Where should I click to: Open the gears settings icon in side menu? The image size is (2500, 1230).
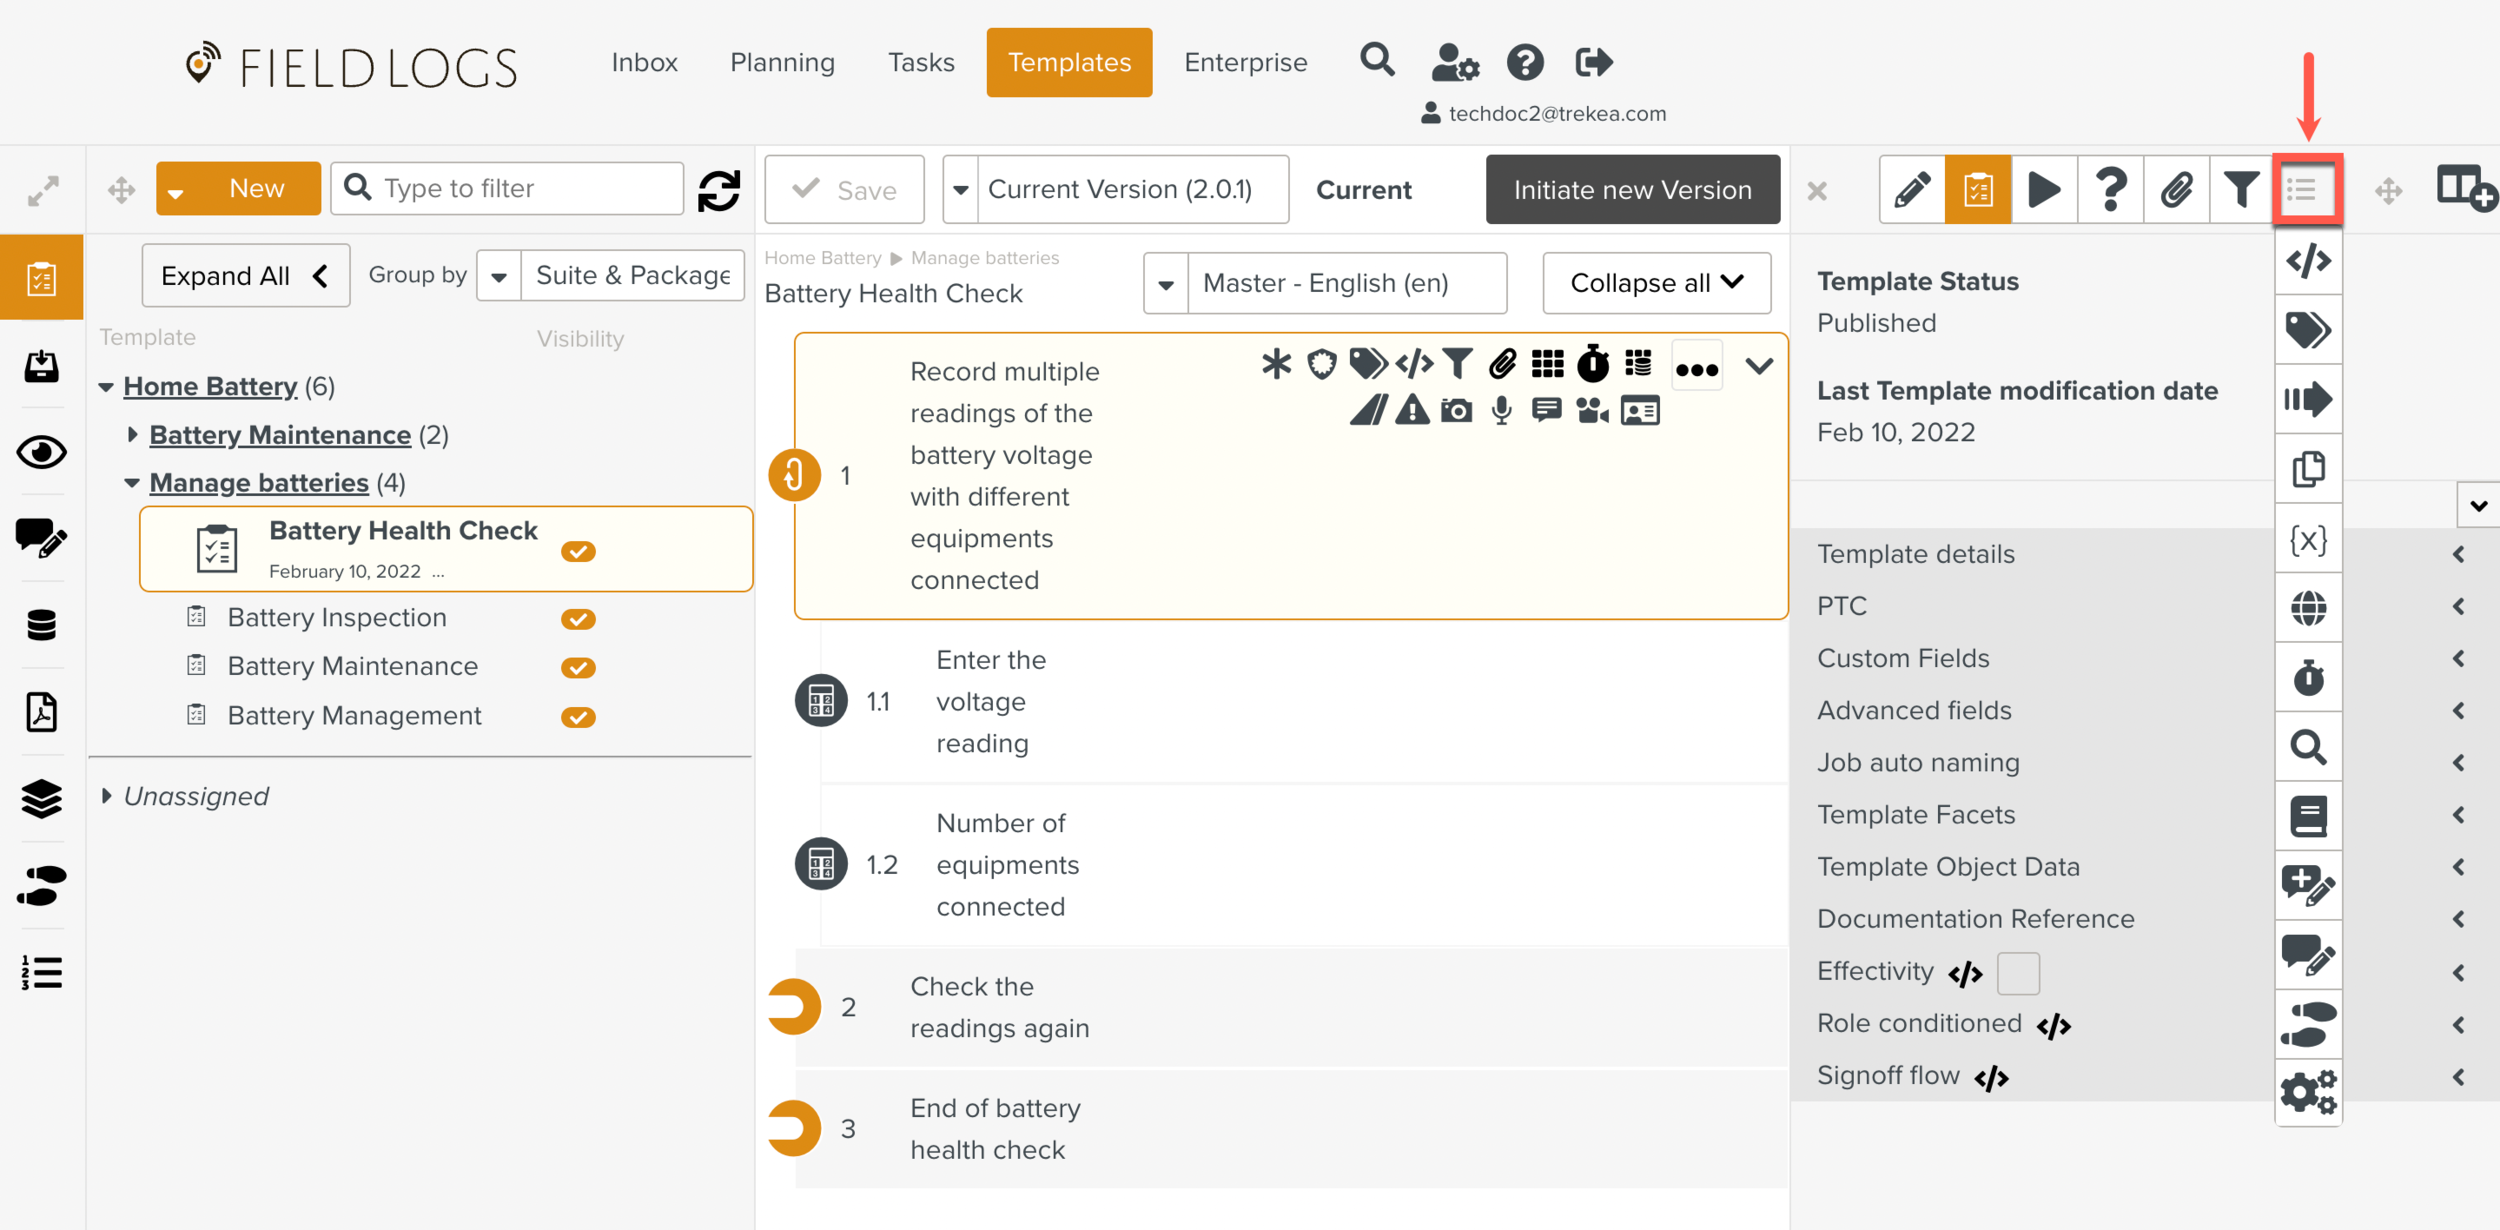pos(2308,1092)
